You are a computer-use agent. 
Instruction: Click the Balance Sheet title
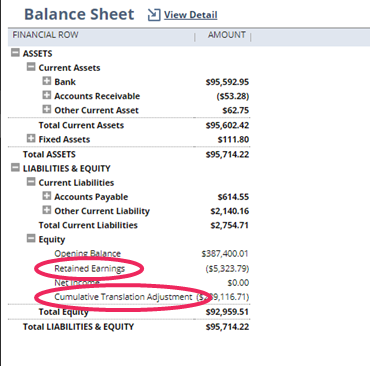click(79, 14)
